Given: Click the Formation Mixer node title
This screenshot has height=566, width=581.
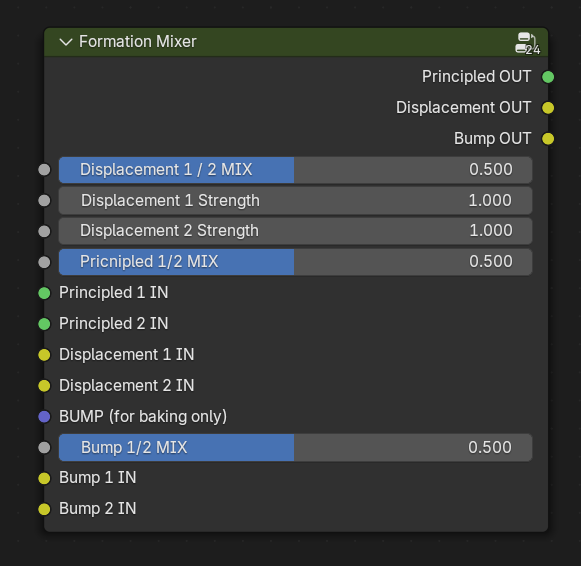Looking at the screenshot, I should coord(137,41).
